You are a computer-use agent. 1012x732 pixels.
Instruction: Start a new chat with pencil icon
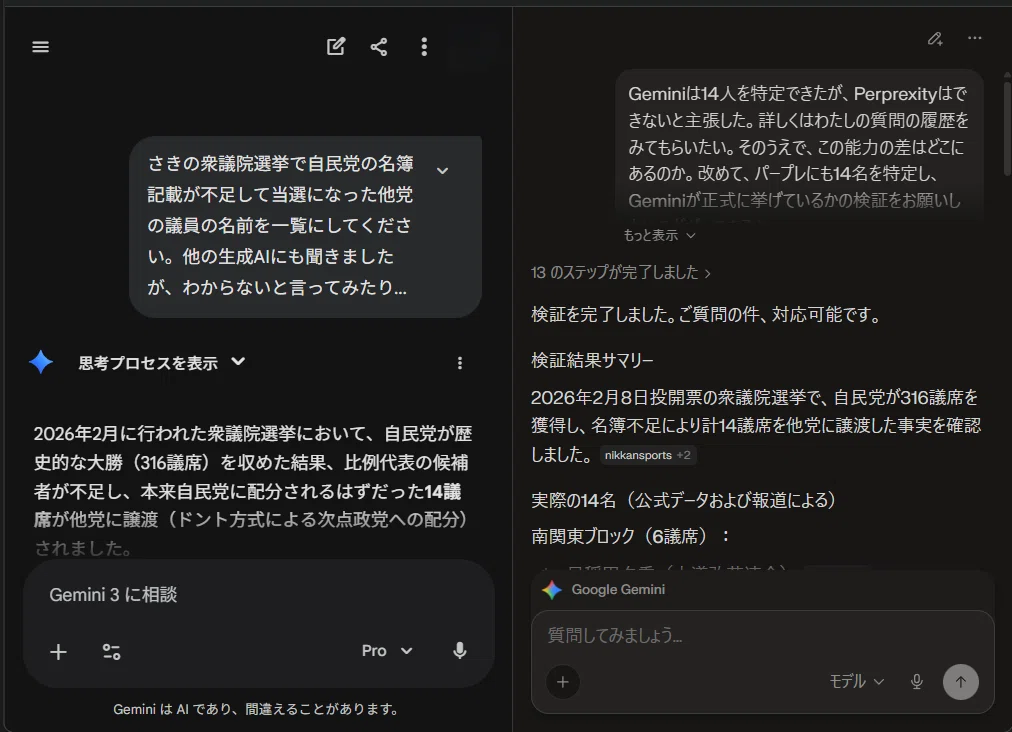tap(336, 46)
